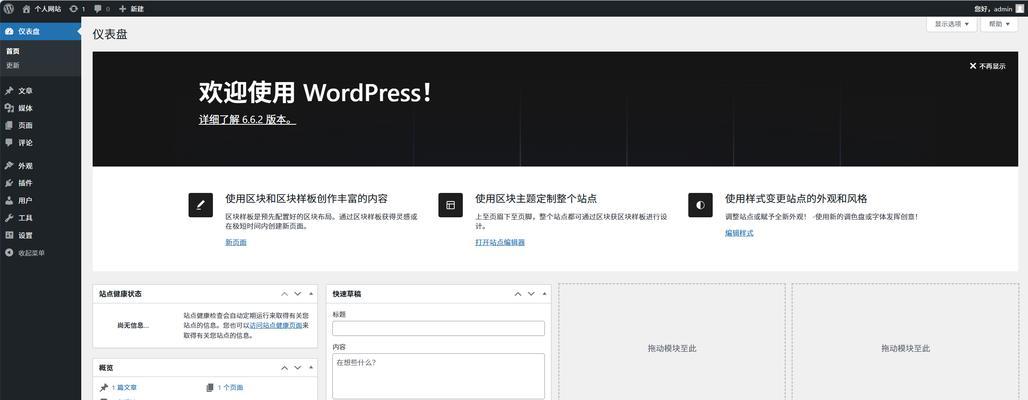Click the 新建 plus button
Image resolution: width=1028 pixels, height=400 pixels.
[x=131, y=9]
